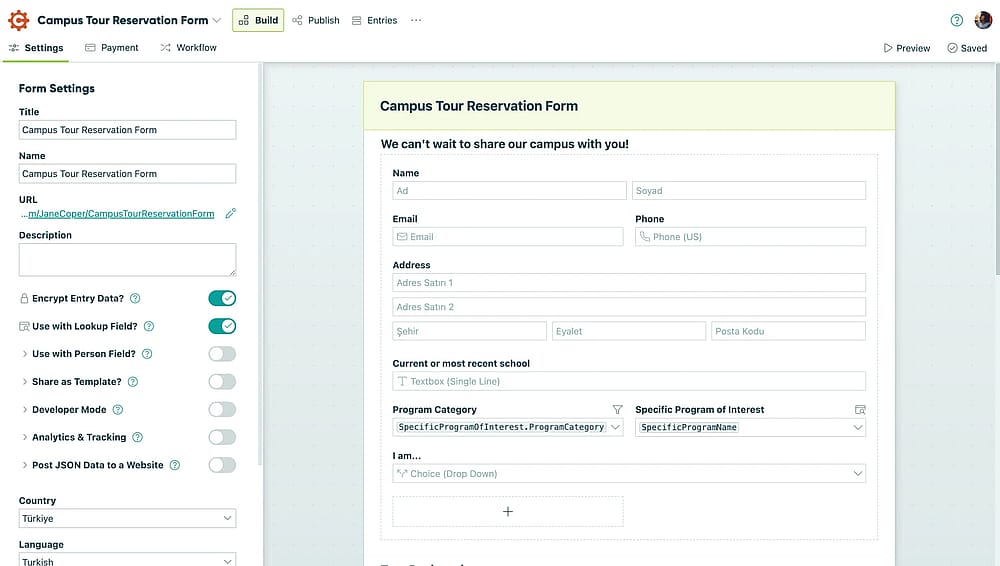Image resolution: width=1000 pixels, height=566 pixels.
Task: Click the Ad first name field
Action: [510, 191]
